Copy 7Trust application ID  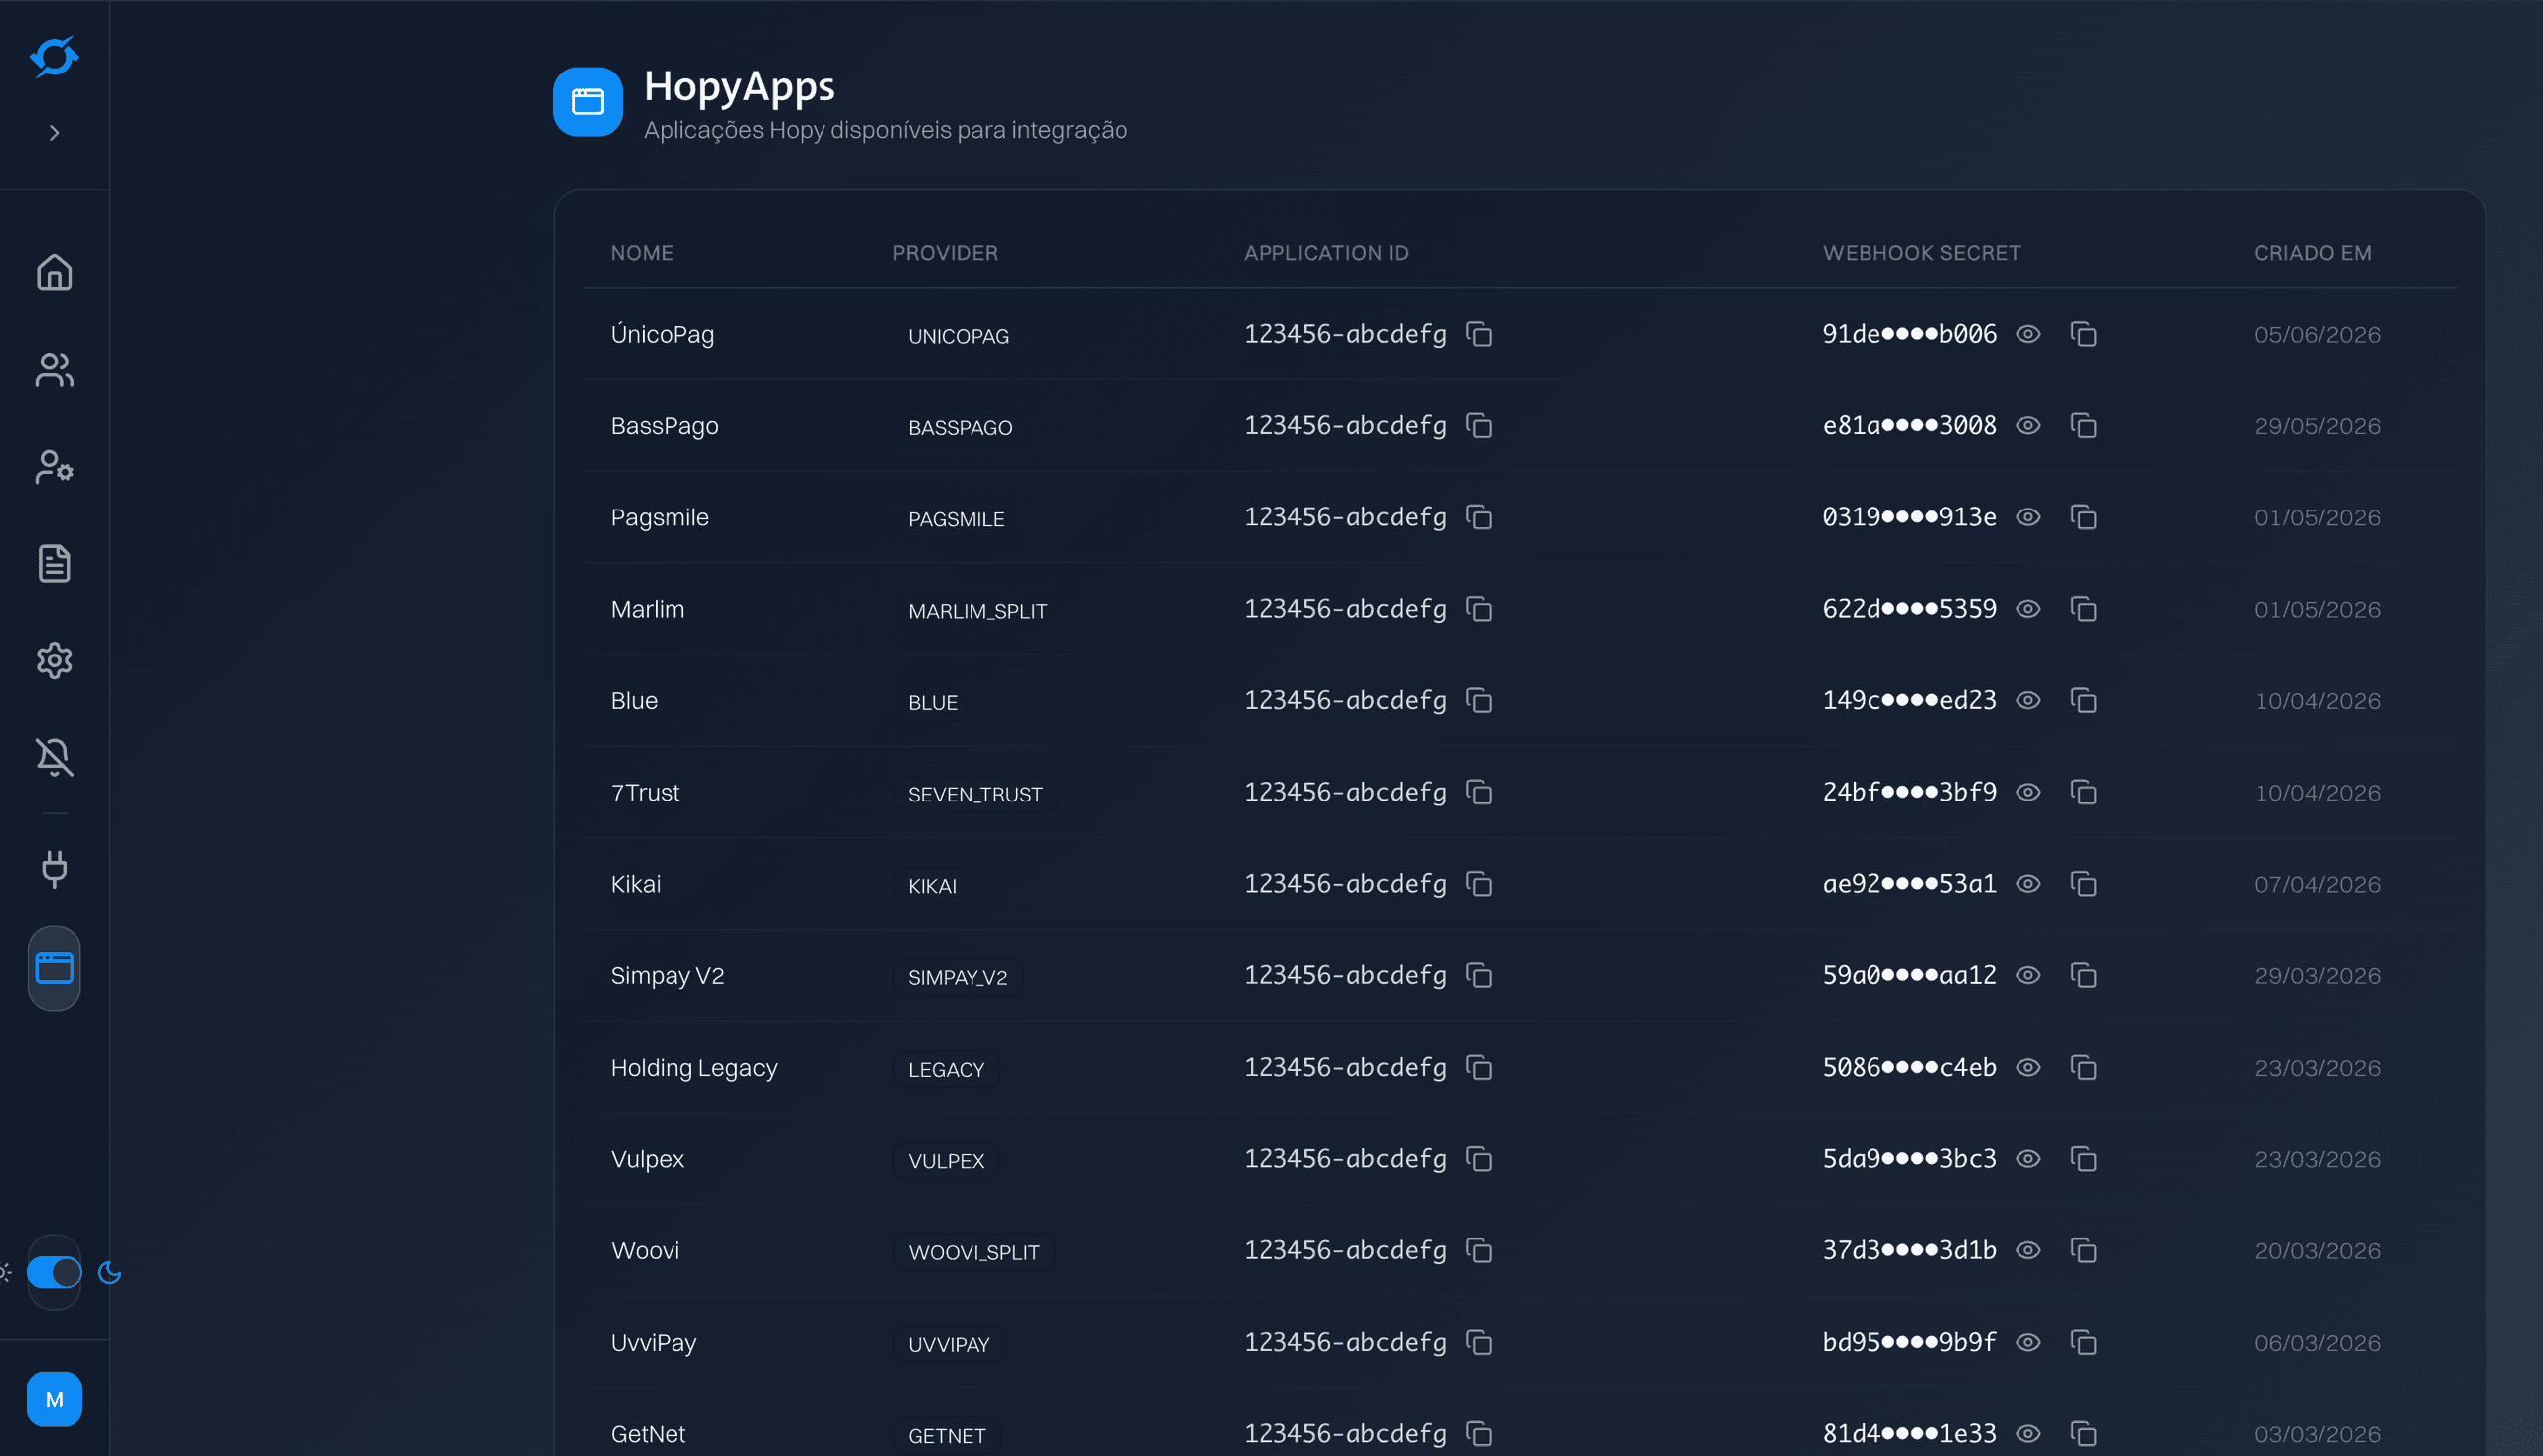[x=1479, y=792]
